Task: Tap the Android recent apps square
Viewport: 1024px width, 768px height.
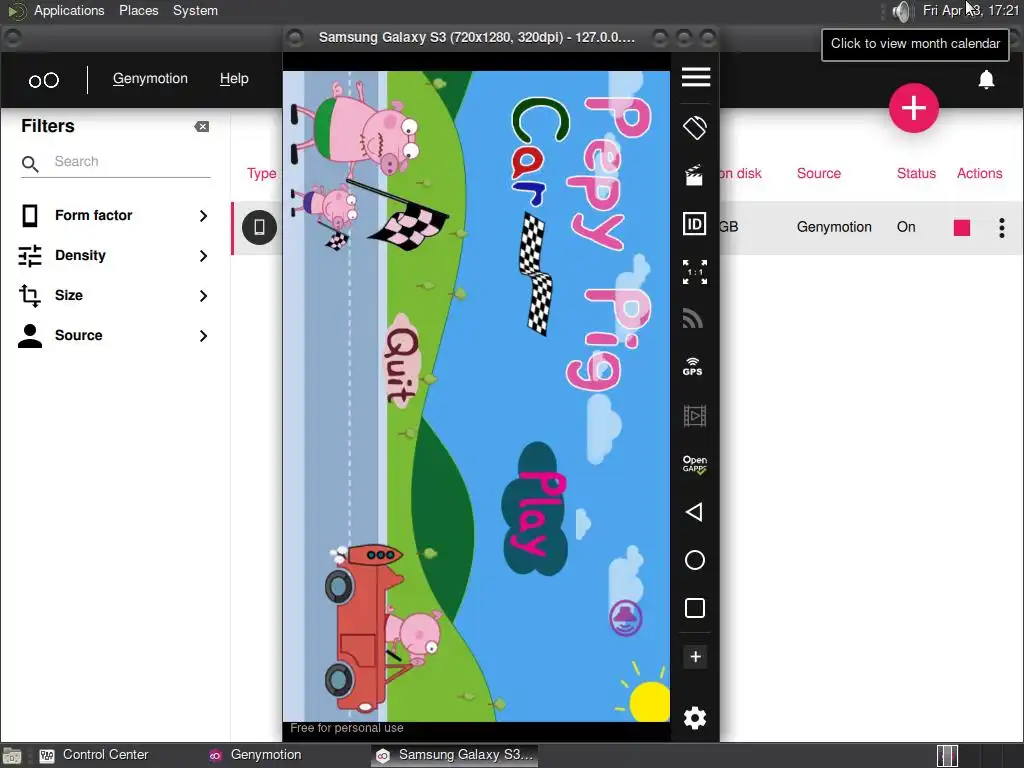Action: point(695,608)
